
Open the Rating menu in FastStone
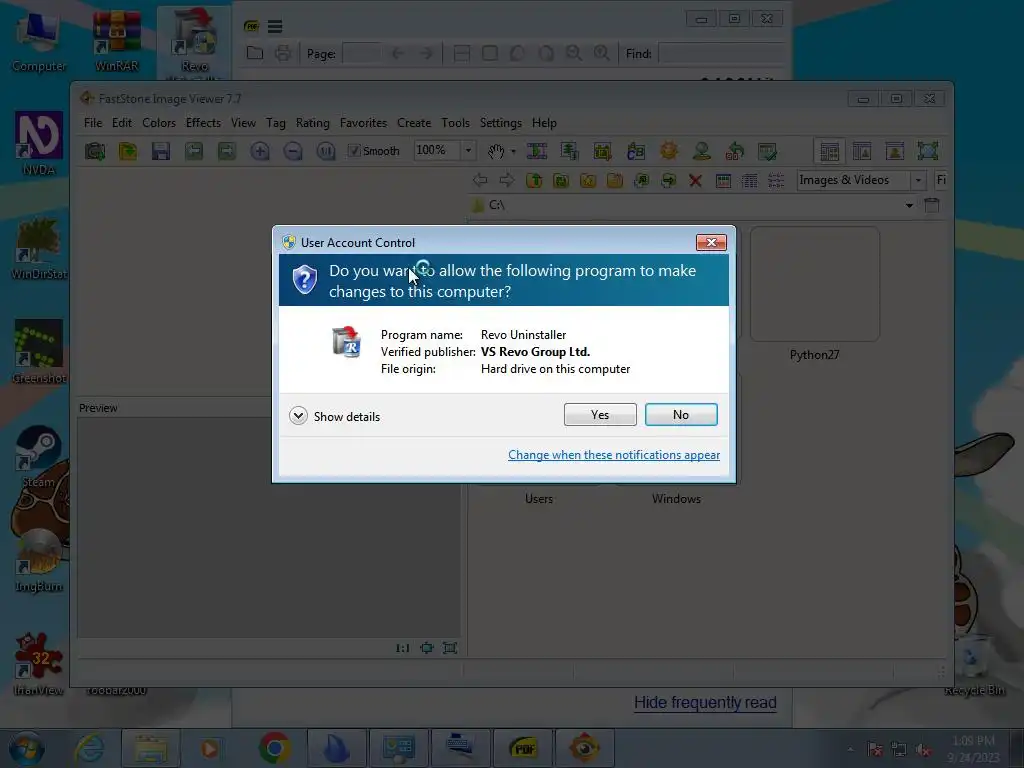[x=312, y=123]
